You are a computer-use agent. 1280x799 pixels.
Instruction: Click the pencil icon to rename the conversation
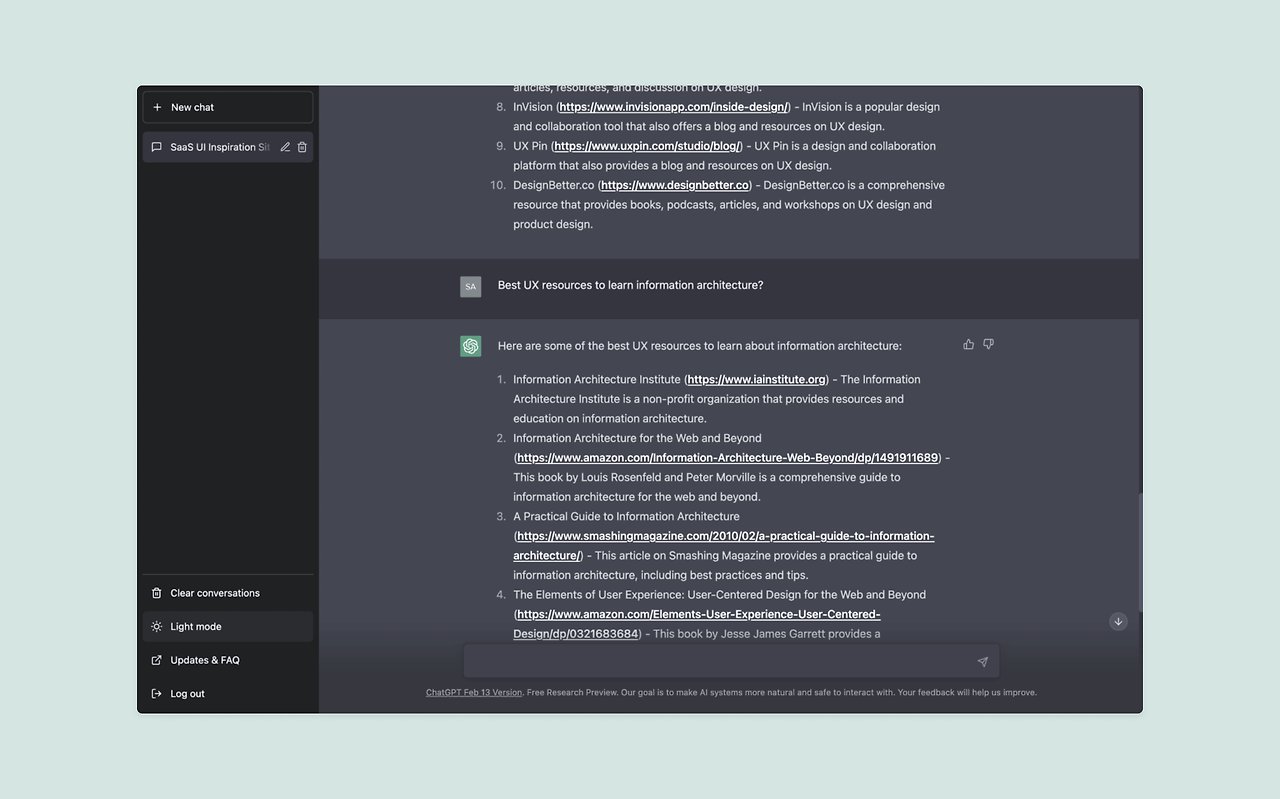click(285, 147)
